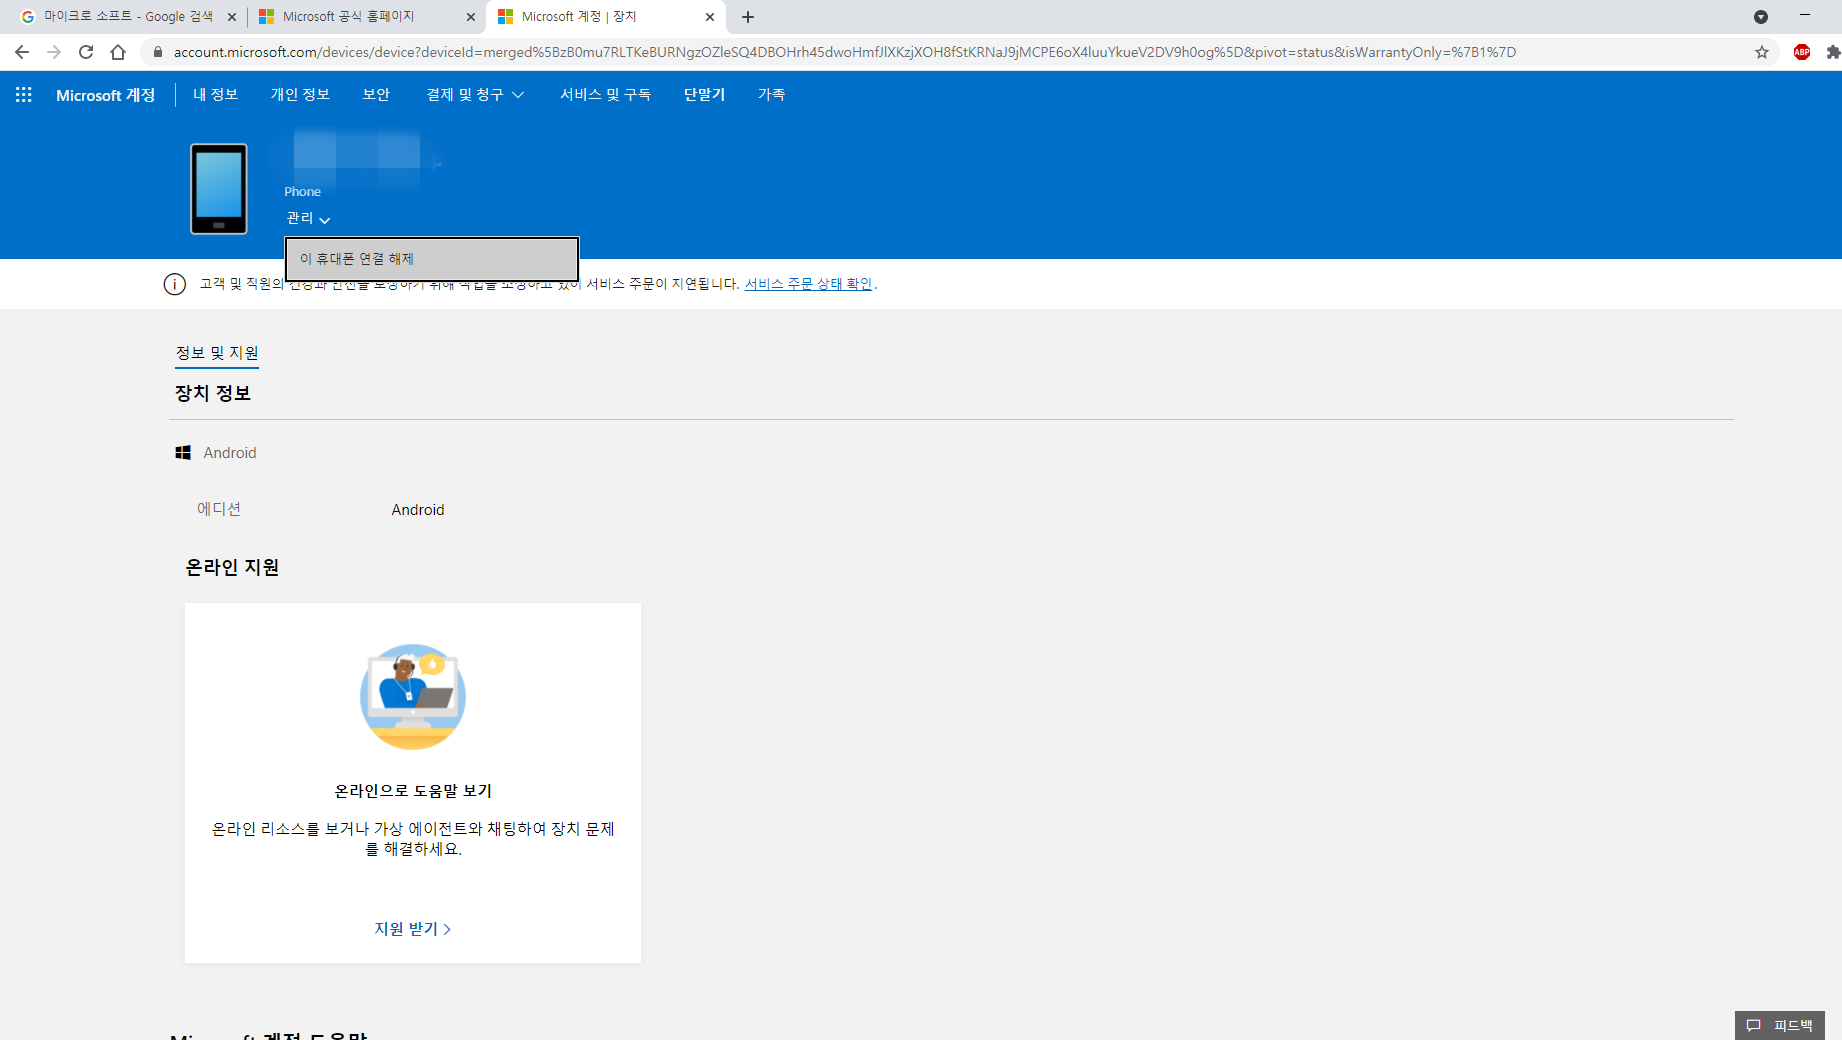Collapse the 관리 dropdown under Phone

(x=308, y=218)
